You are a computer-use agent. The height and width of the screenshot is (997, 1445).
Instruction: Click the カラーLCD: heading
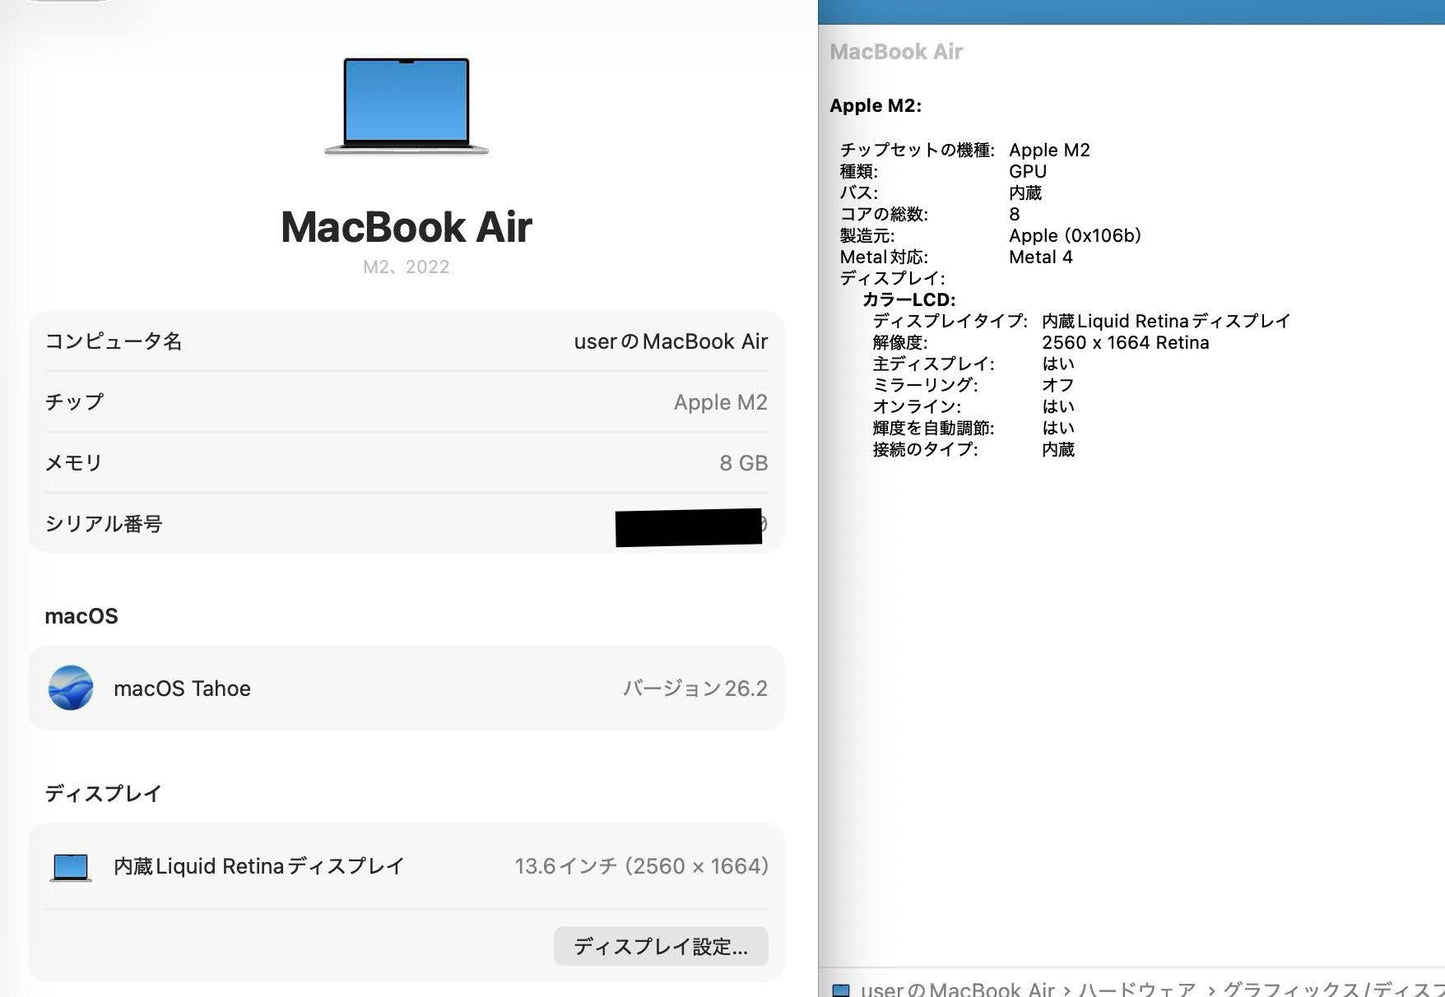909,300
